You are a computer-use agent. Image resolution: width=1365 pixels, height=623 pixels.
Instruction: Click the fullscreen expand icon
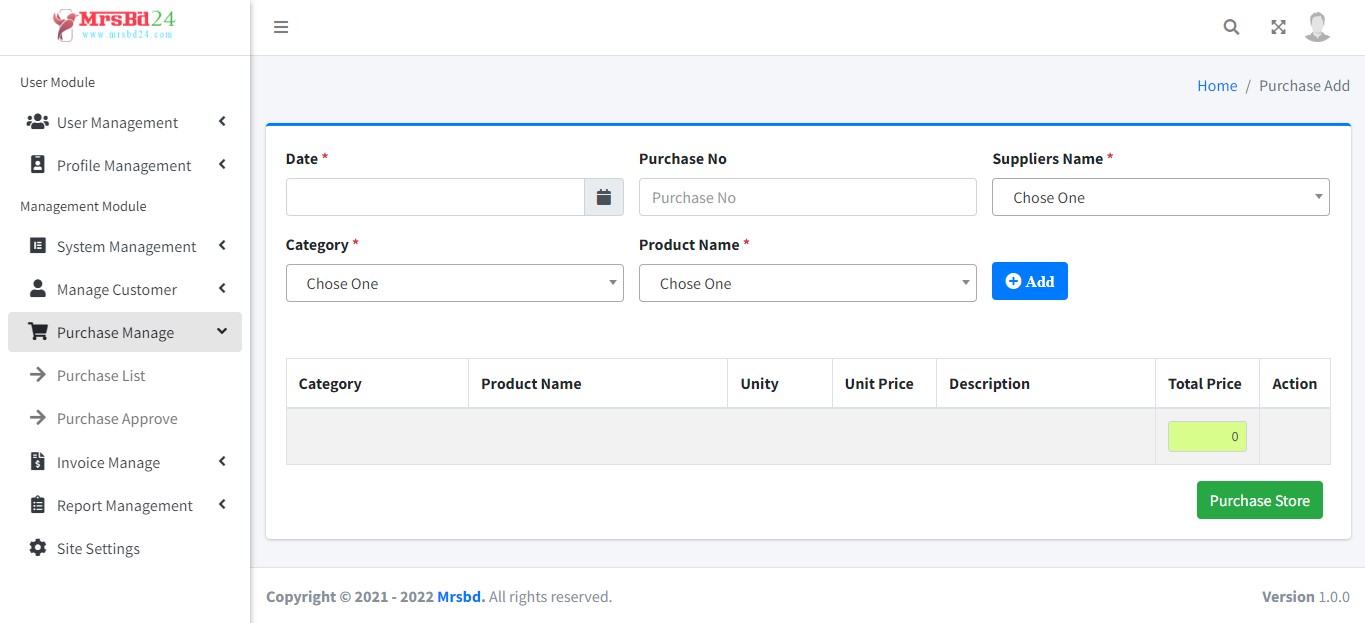click(x=1278, y=27)
